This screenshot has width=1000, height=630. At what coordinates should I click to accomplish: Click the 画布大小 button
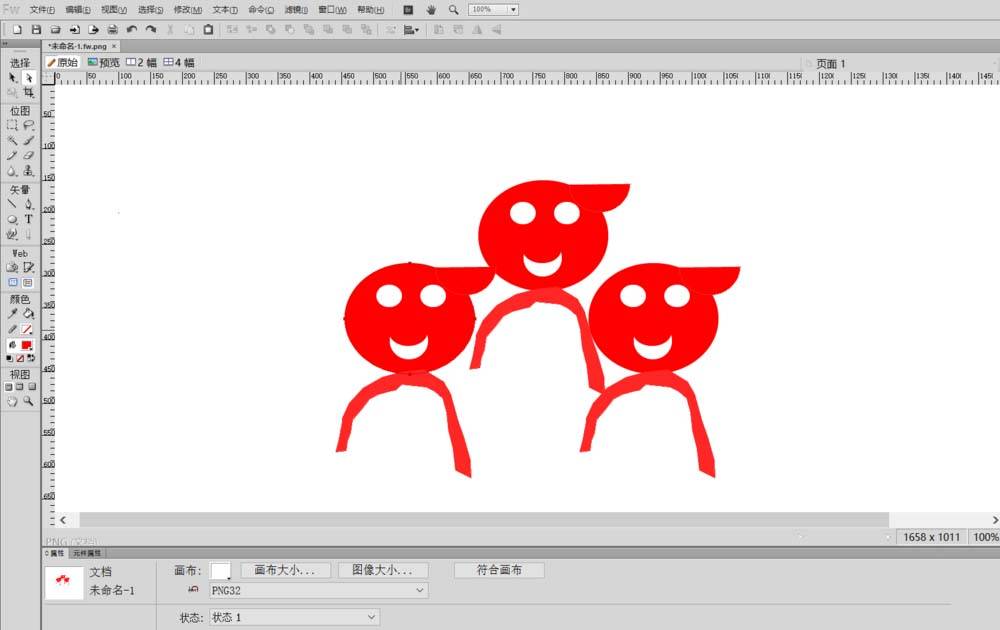coord(285,570)
